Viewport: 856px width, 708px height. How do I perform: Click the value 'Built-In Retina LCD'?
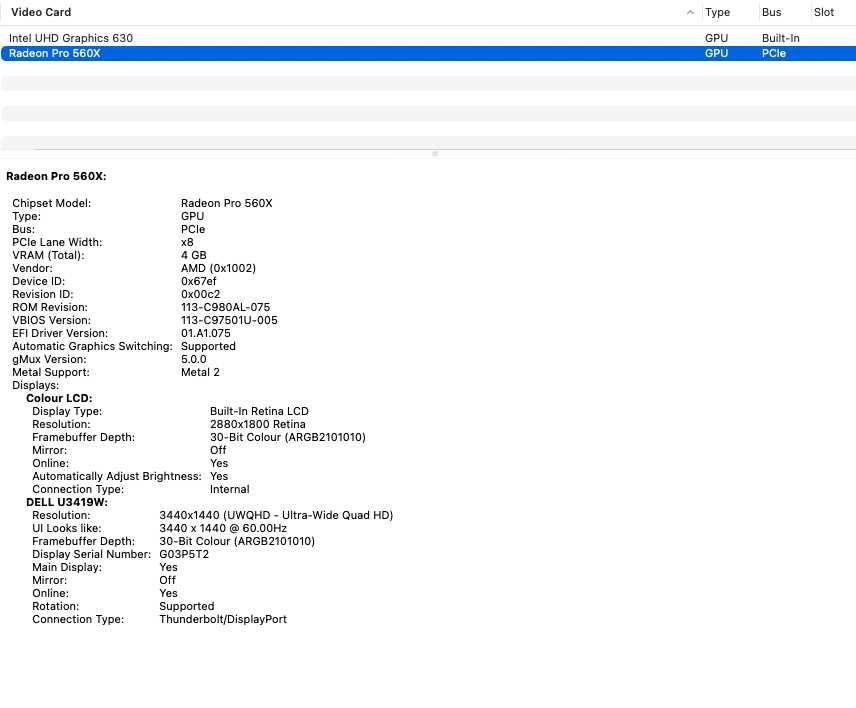pyautogui.click(x=259, y=412)
